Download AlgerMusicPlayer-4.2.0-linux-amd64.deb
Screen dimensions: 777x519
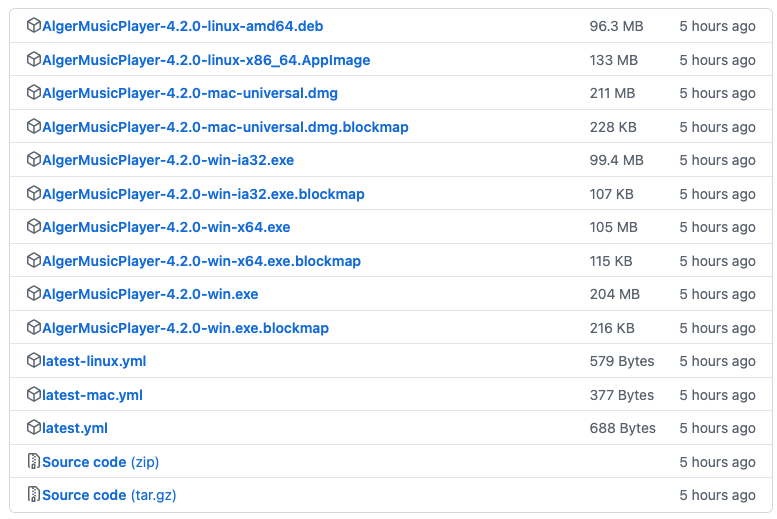tap(182, 26)
